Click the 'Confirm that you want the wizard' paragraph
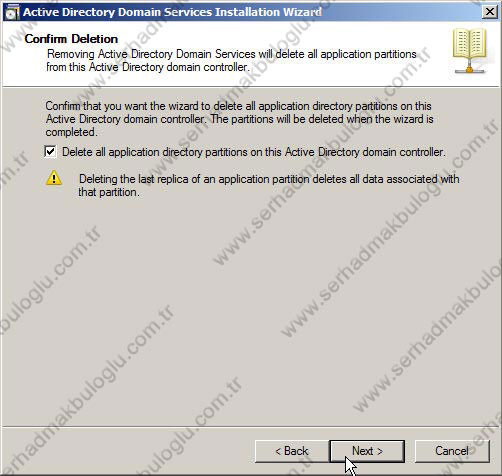 [x=239, y=119]
